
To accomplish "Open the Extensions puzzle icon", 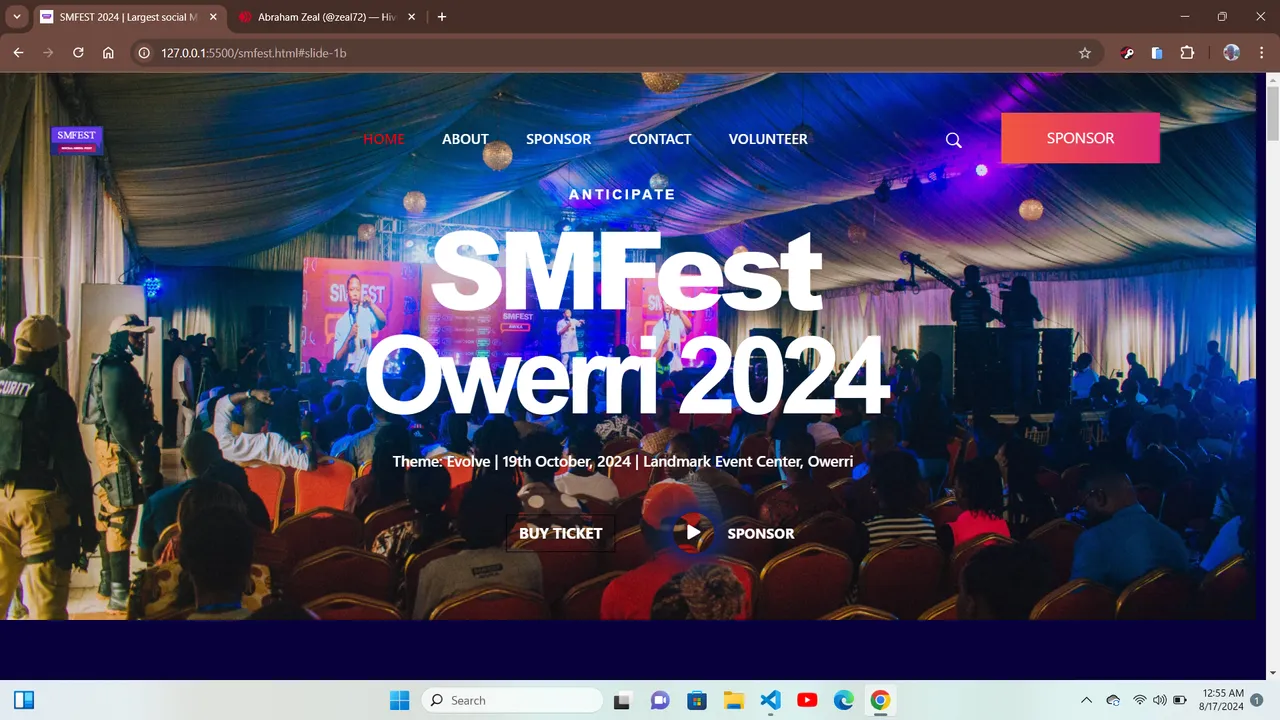I will [x=1187, y=53].
